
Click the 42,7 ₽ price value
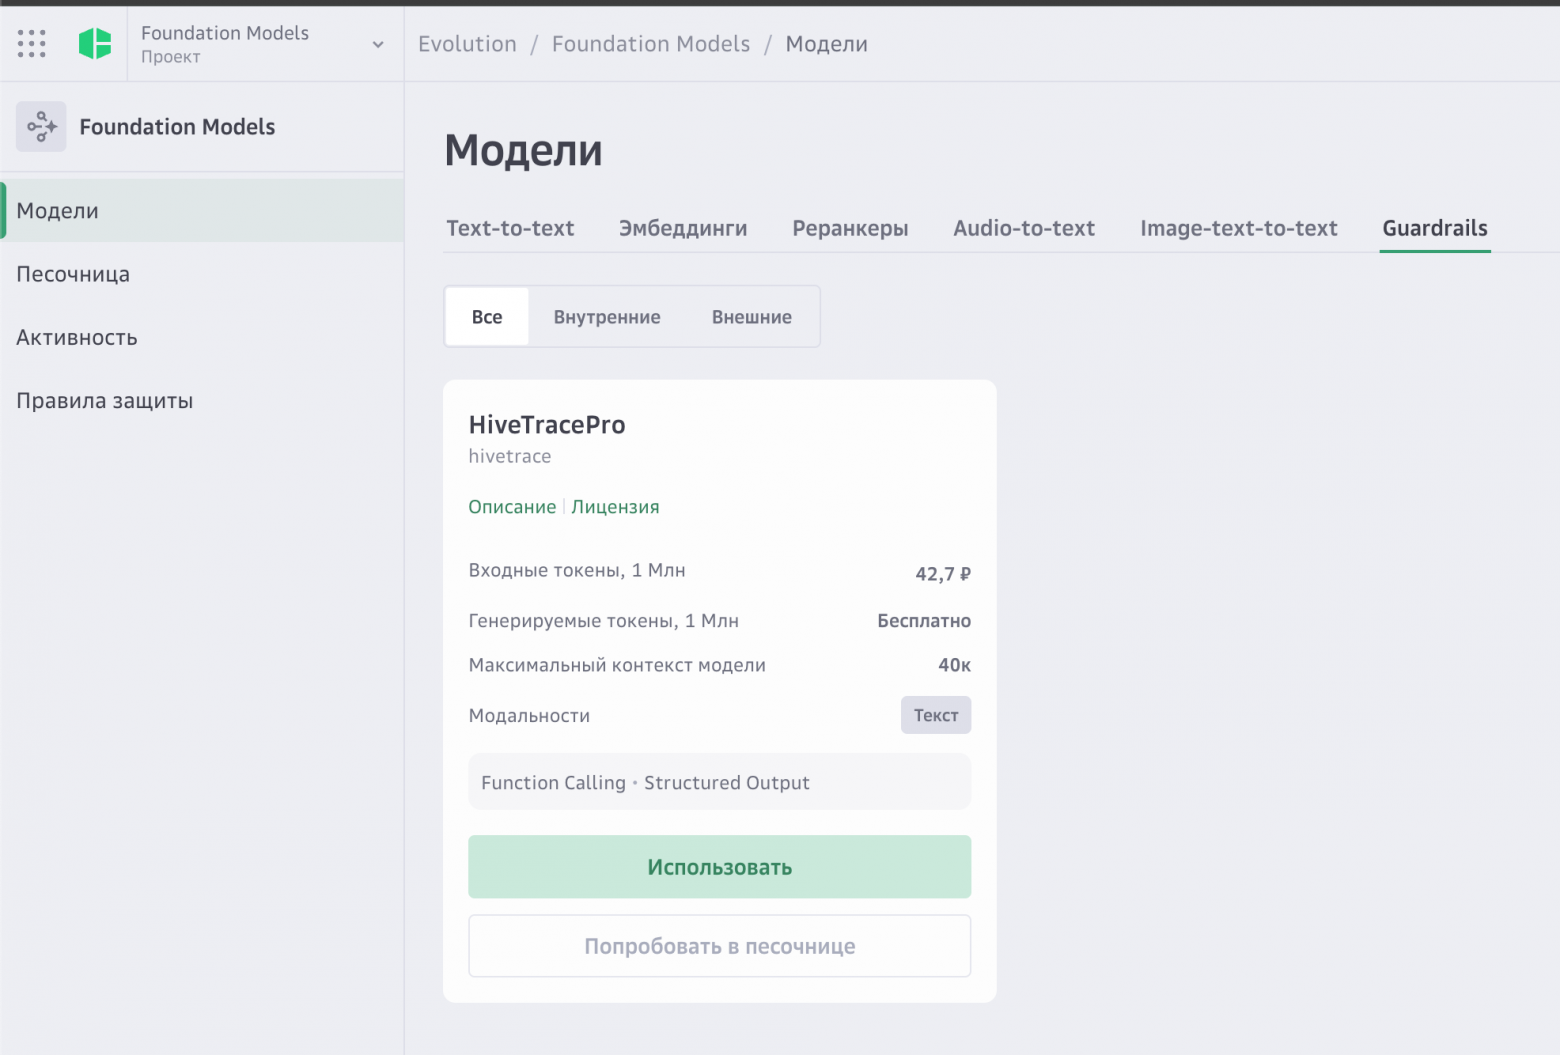[x=943, y=574]
